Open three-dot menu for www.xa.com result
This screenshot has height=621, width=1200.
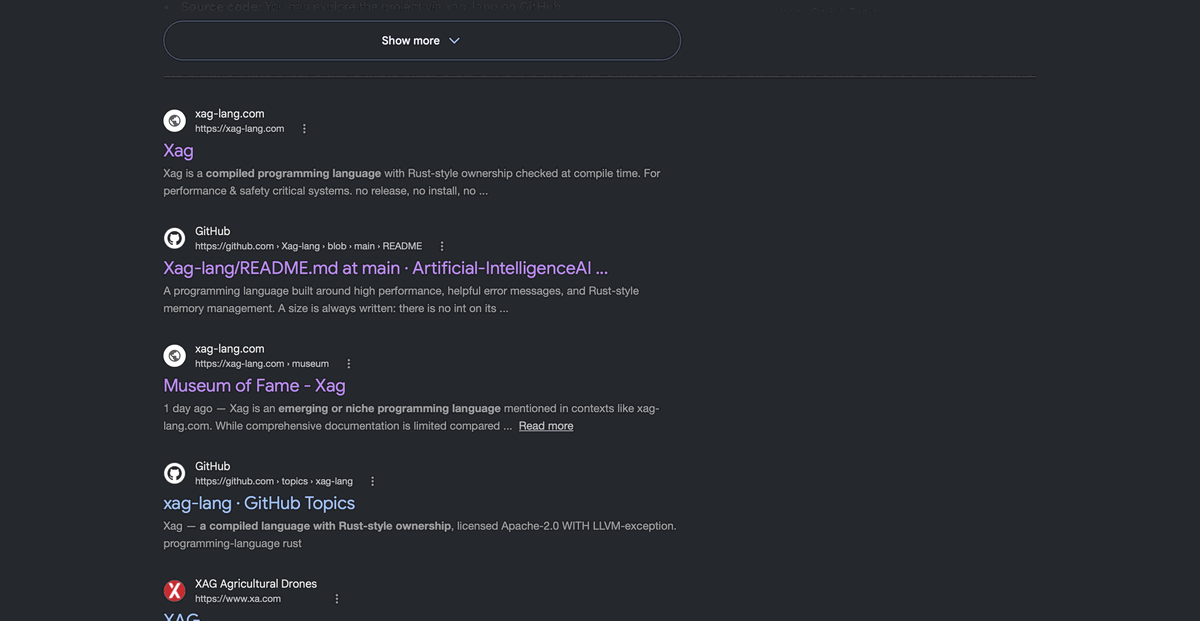[x=337, y=599]
